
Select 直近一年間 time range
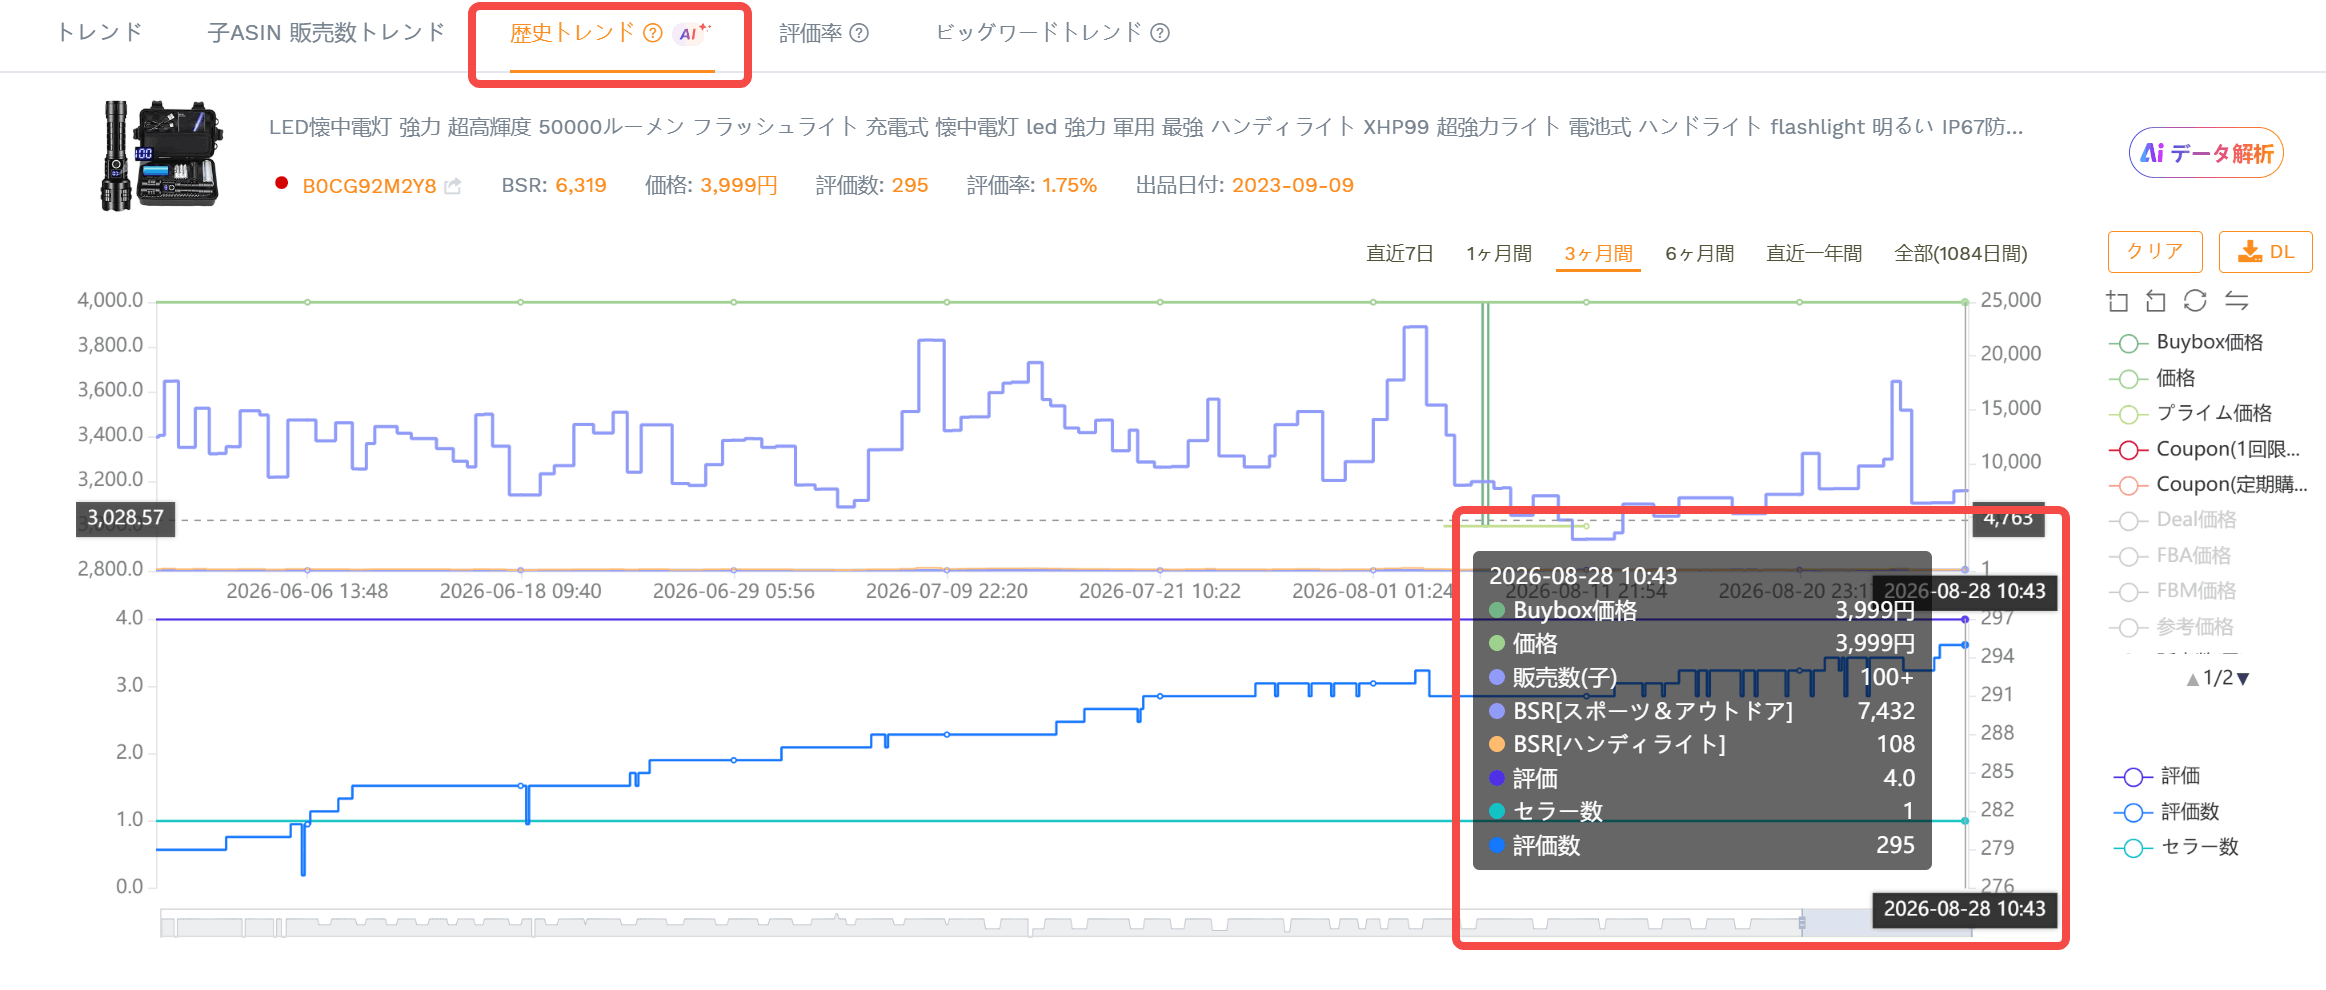1814,254
